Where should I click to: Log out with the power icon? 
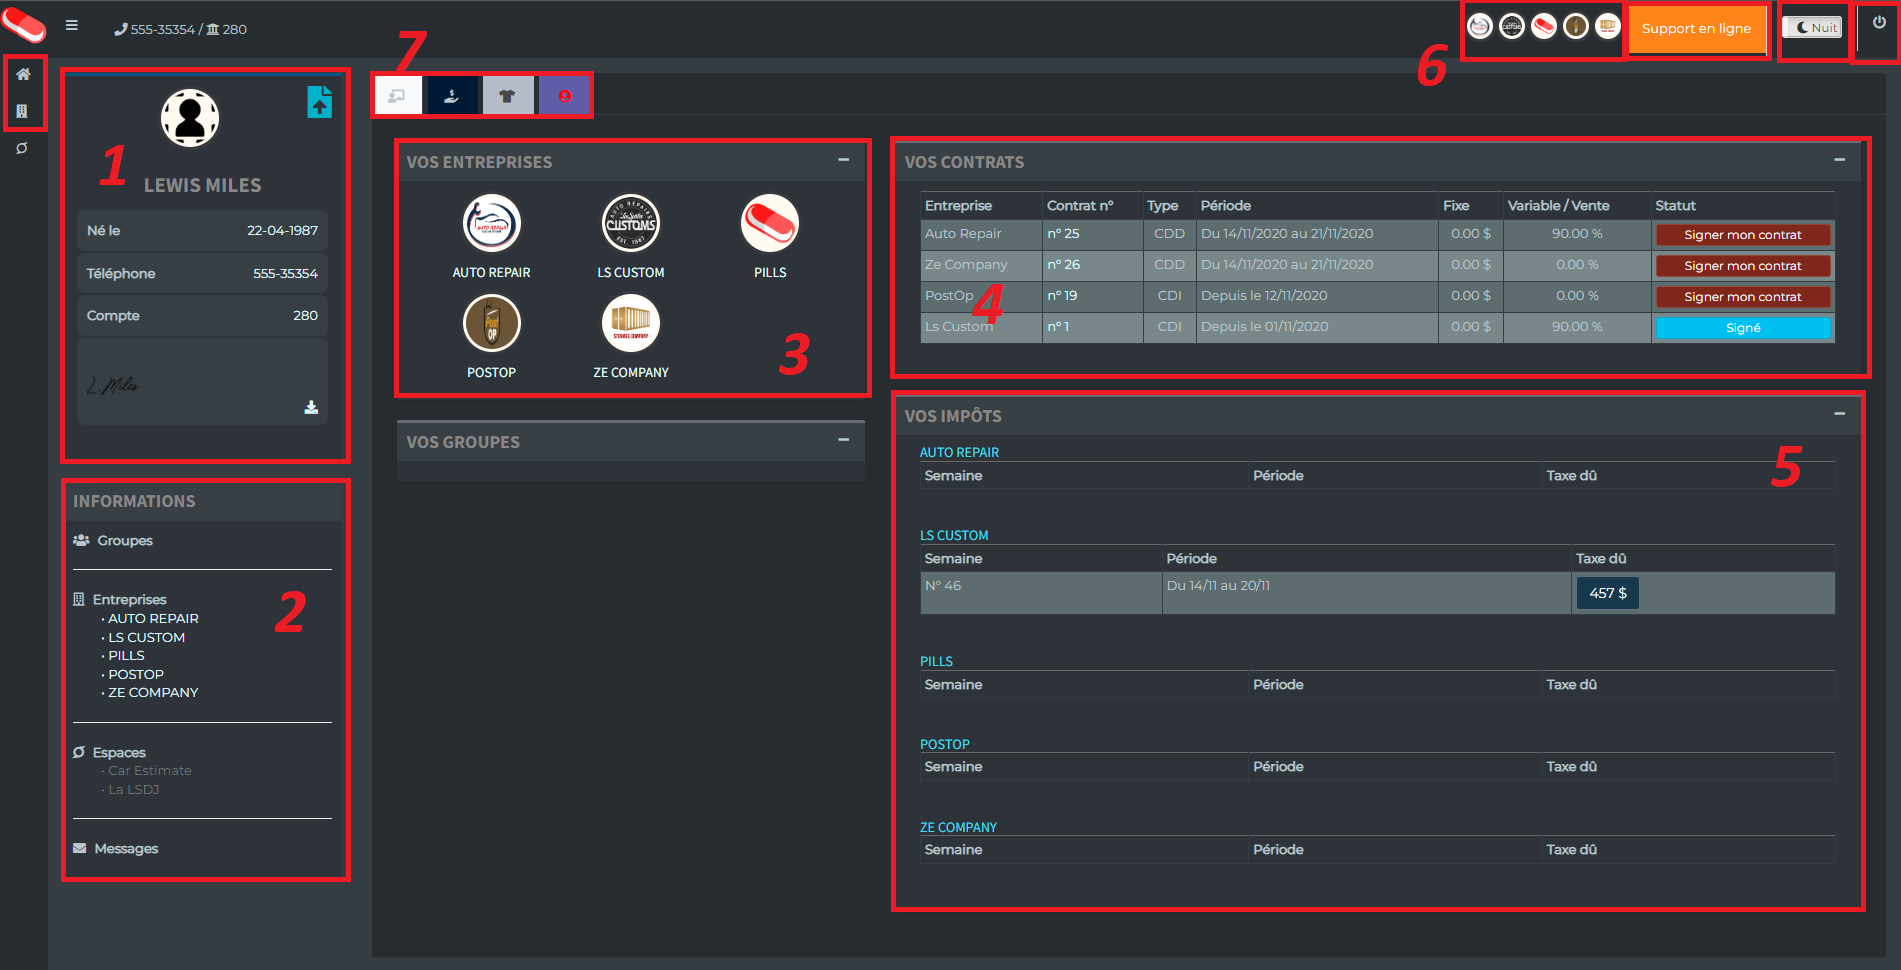1879,22
